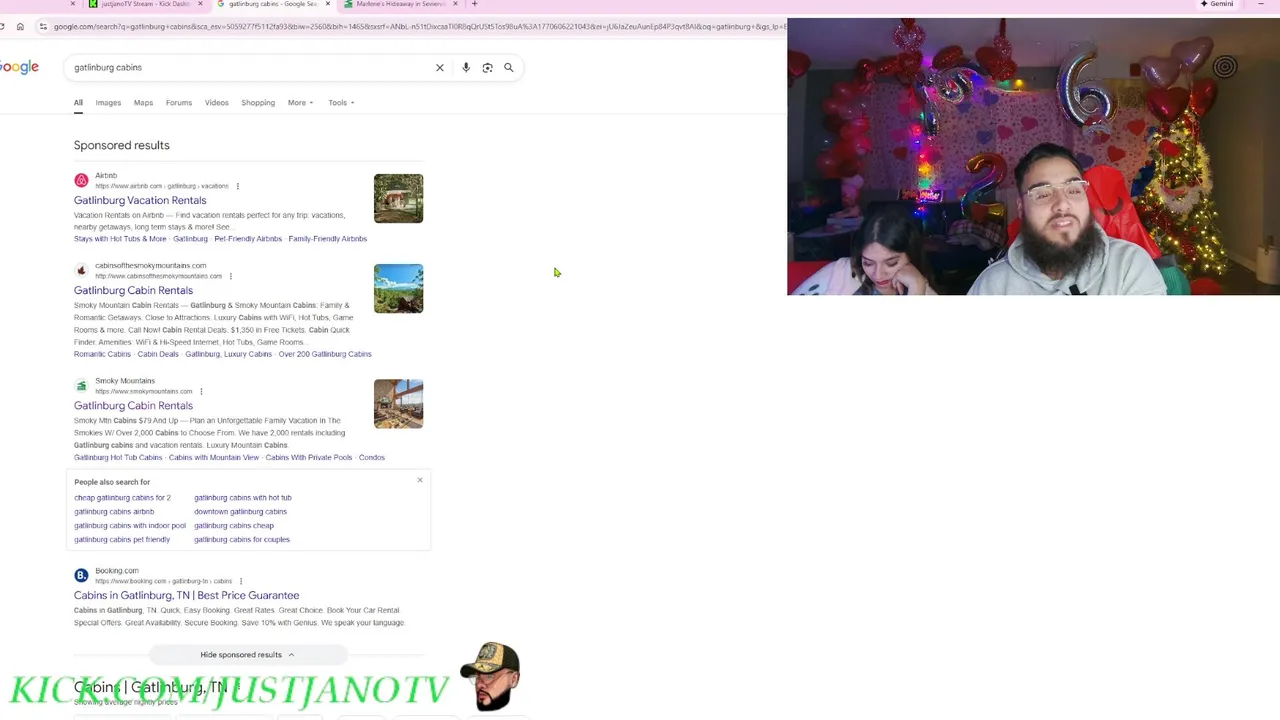Click the Airbnb favicon logo
The image size is (1280, 720).
click(81, 180)
